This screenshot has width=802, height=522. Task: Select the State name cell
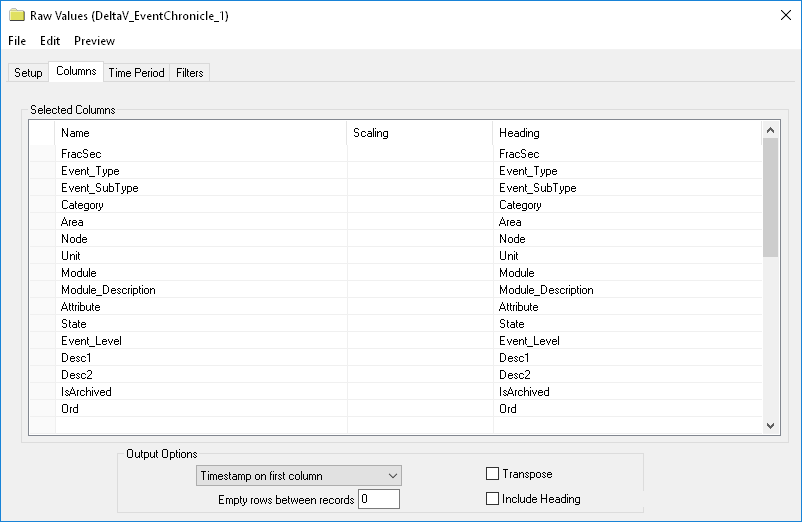[200, 324]
